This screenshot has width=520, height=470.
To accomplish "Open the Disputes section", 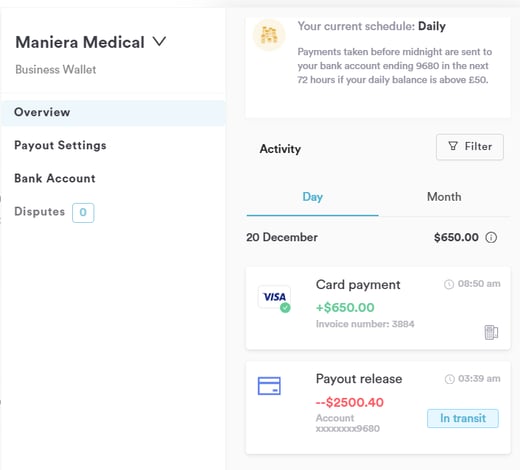I will [x=39, y=212].
